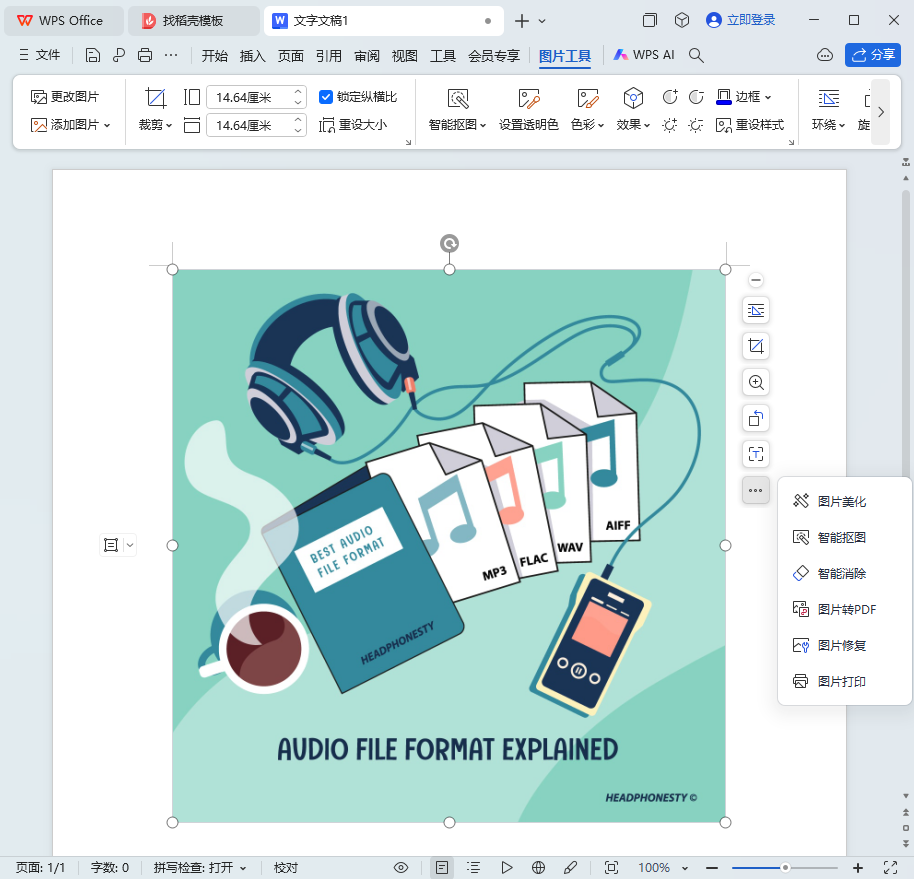Toggle the 锁定纵横比 checkbox
This screenshot has width=914, height=879.
click(x=326, y=97)
